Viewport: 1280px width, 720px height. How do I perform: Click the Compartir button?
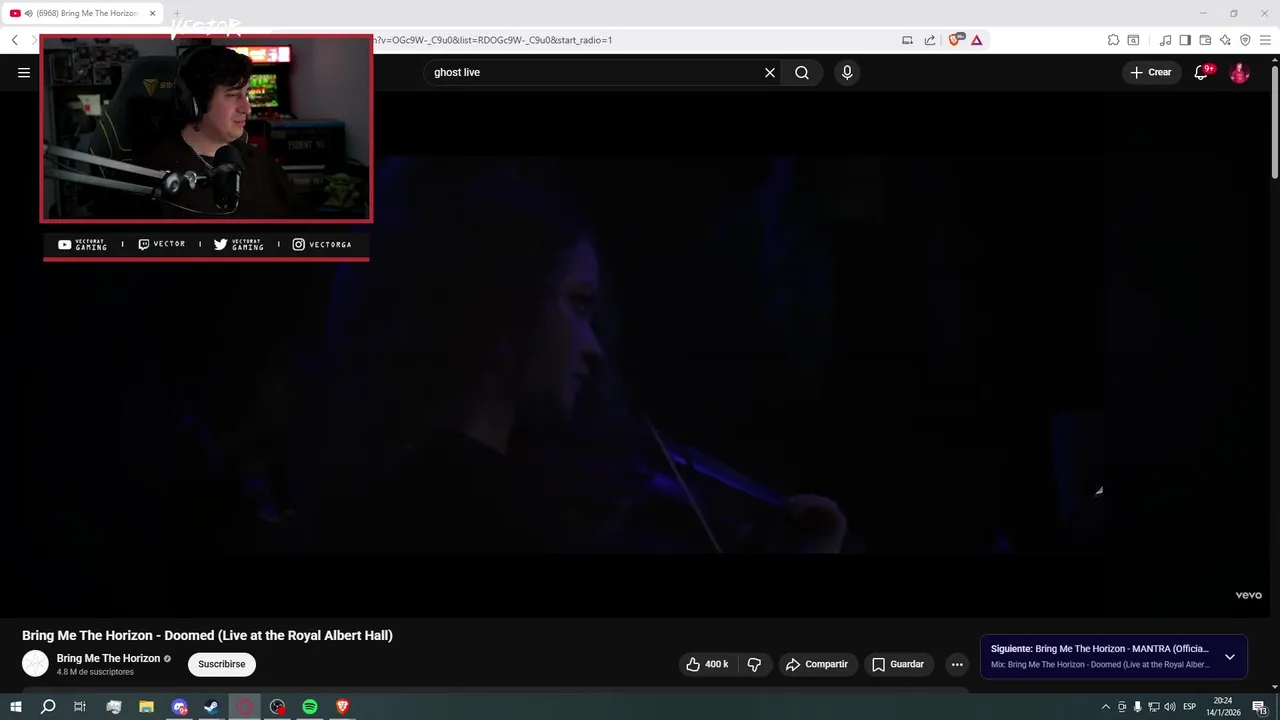click(x=817, y=664)
